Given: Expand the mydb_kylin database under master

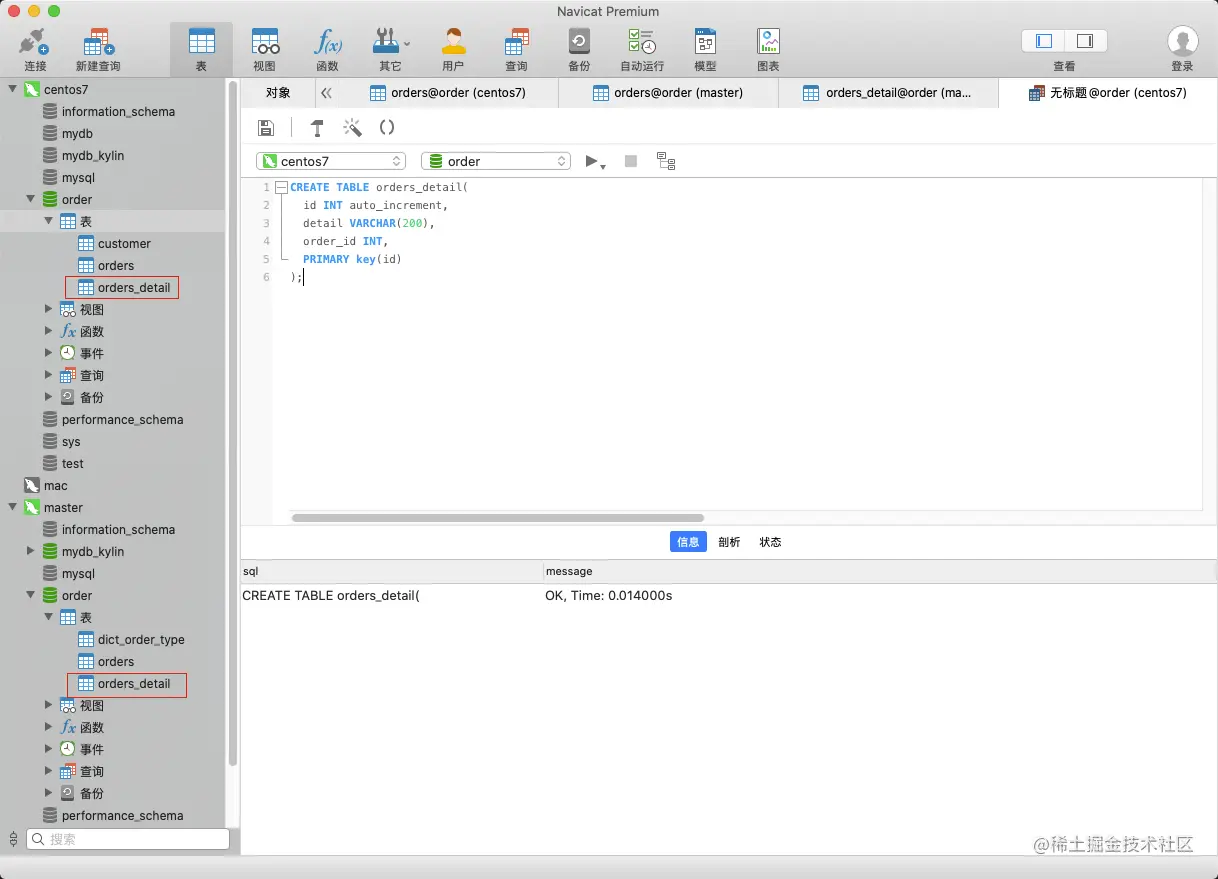Looking at the screenshot, I should point(31,551).
